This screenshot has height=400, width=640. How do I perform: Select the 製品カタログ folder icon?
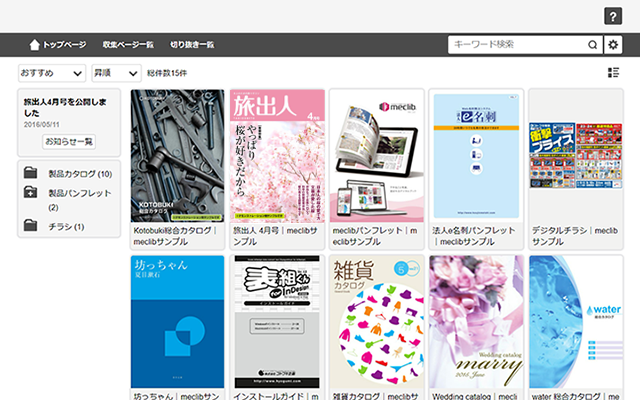[x=31, y=174]
